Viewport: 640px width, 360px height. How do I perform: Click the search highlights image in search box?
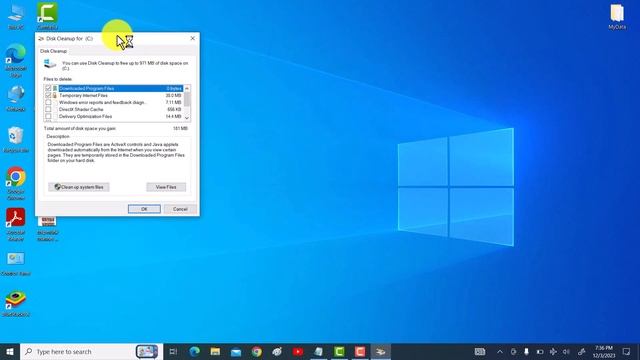[x=147, y=351]
